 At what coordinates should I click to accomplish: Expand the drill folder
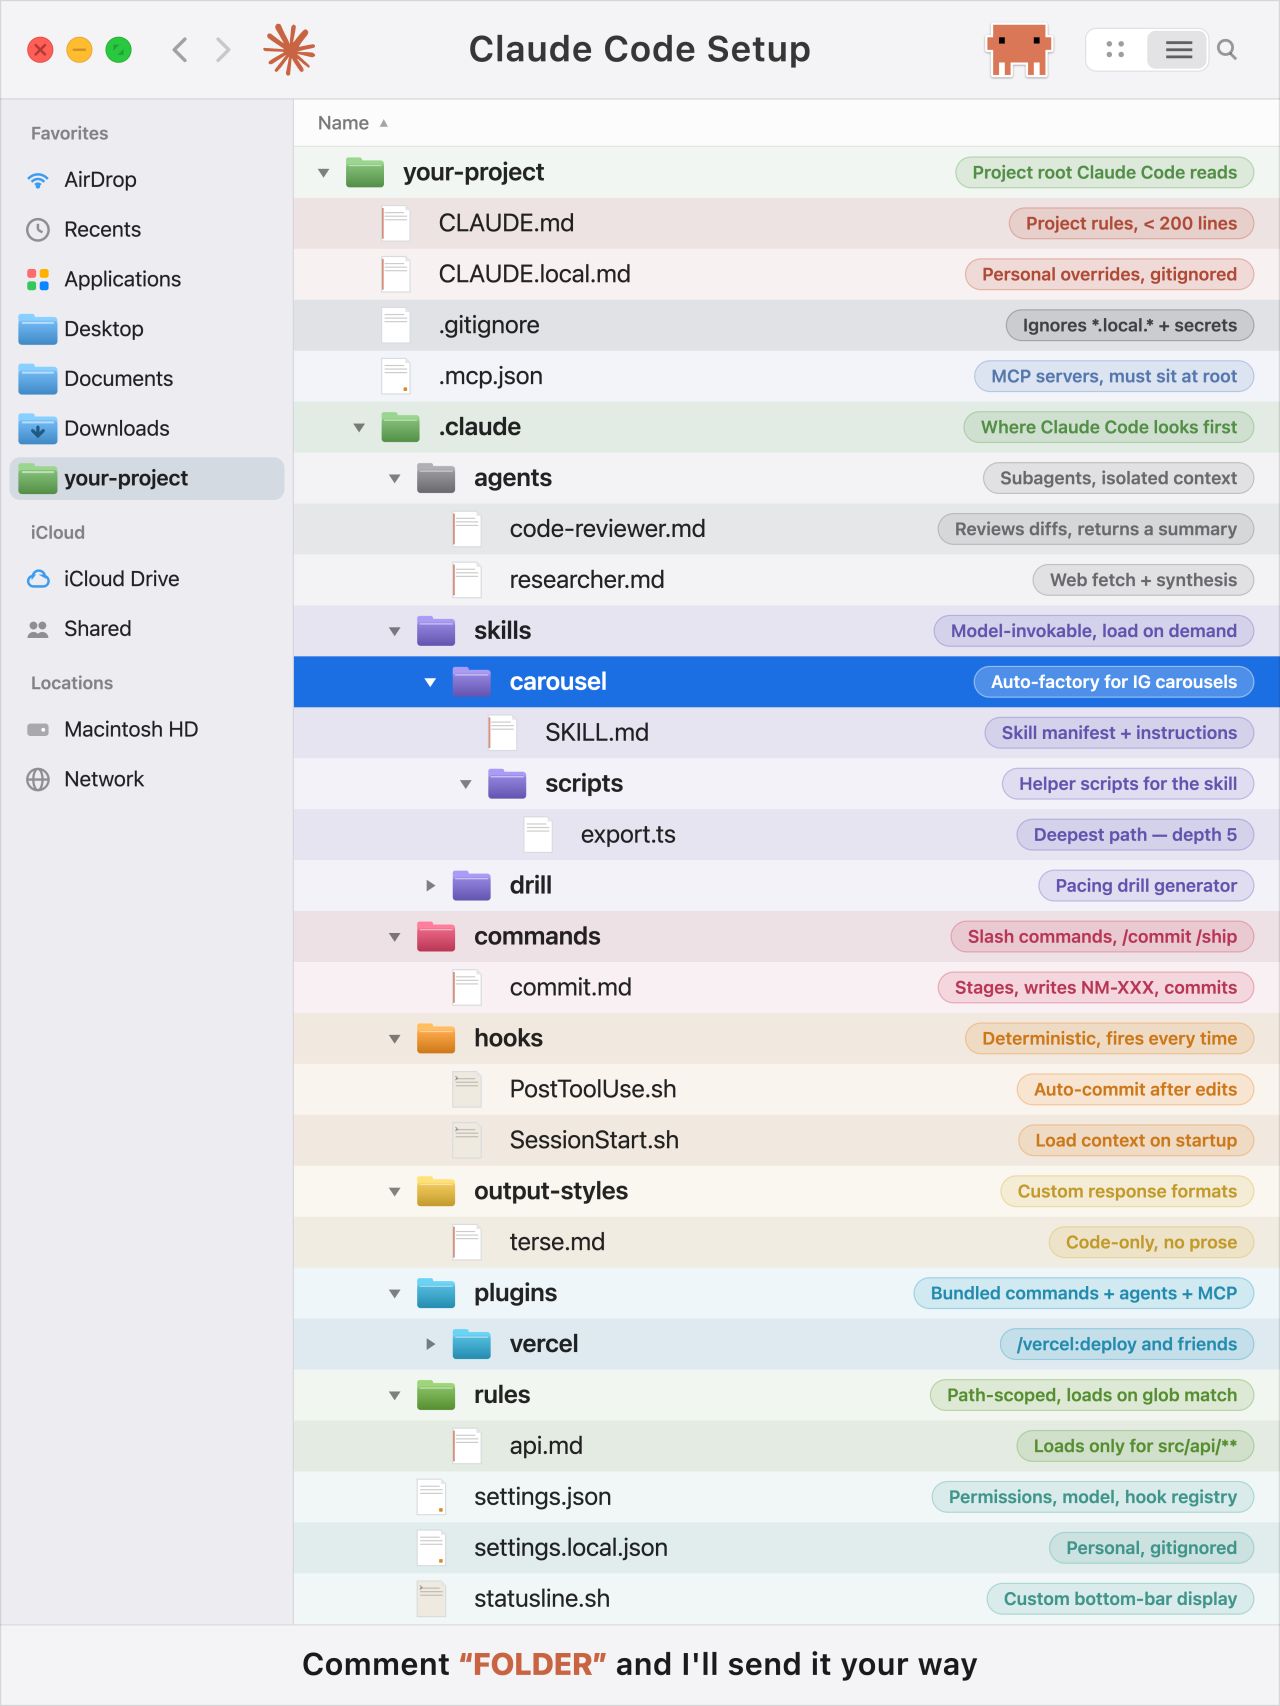tap(430, 886)
